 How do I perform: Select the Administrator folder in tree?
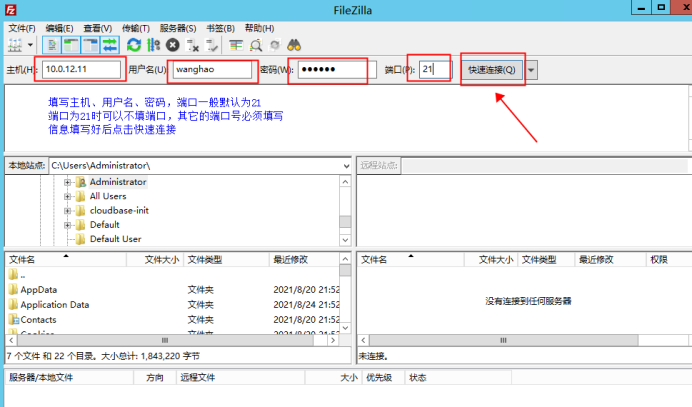[x=117, y=182]
